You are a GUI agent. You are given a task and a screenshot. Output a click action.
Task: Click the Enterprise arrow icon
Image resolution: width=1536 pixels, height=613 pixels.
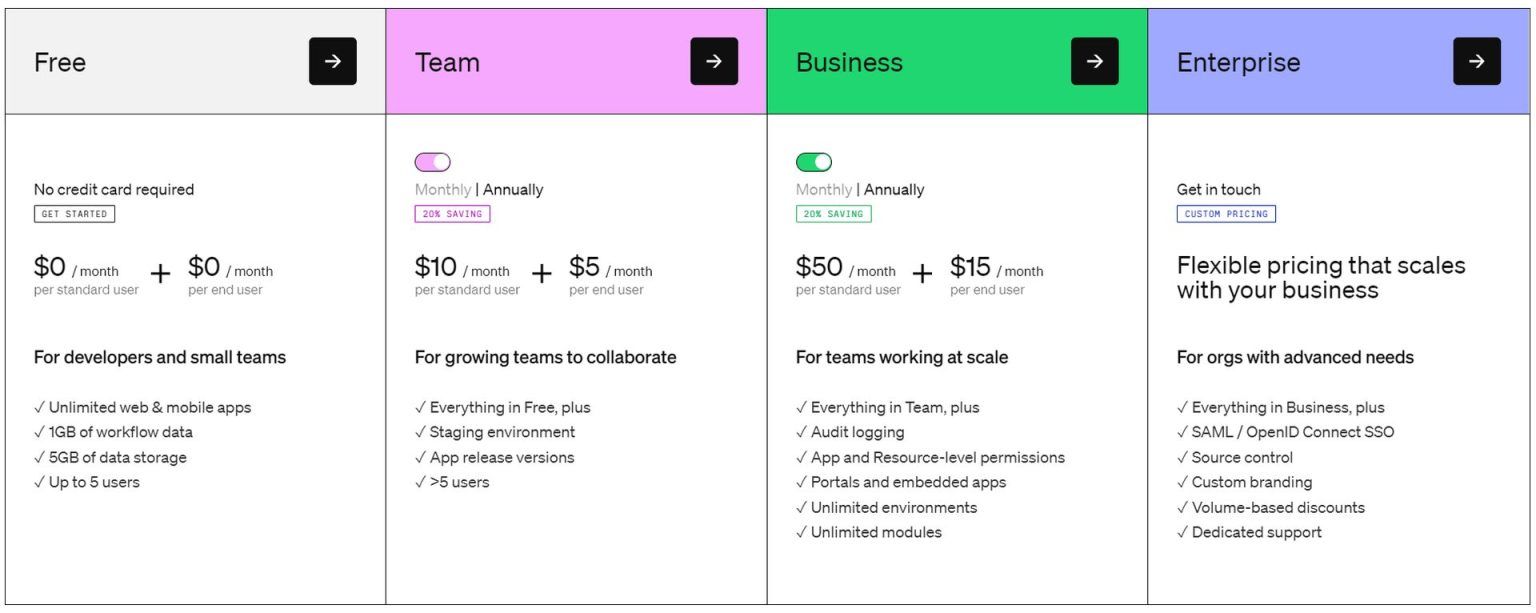coord(1477,61)
